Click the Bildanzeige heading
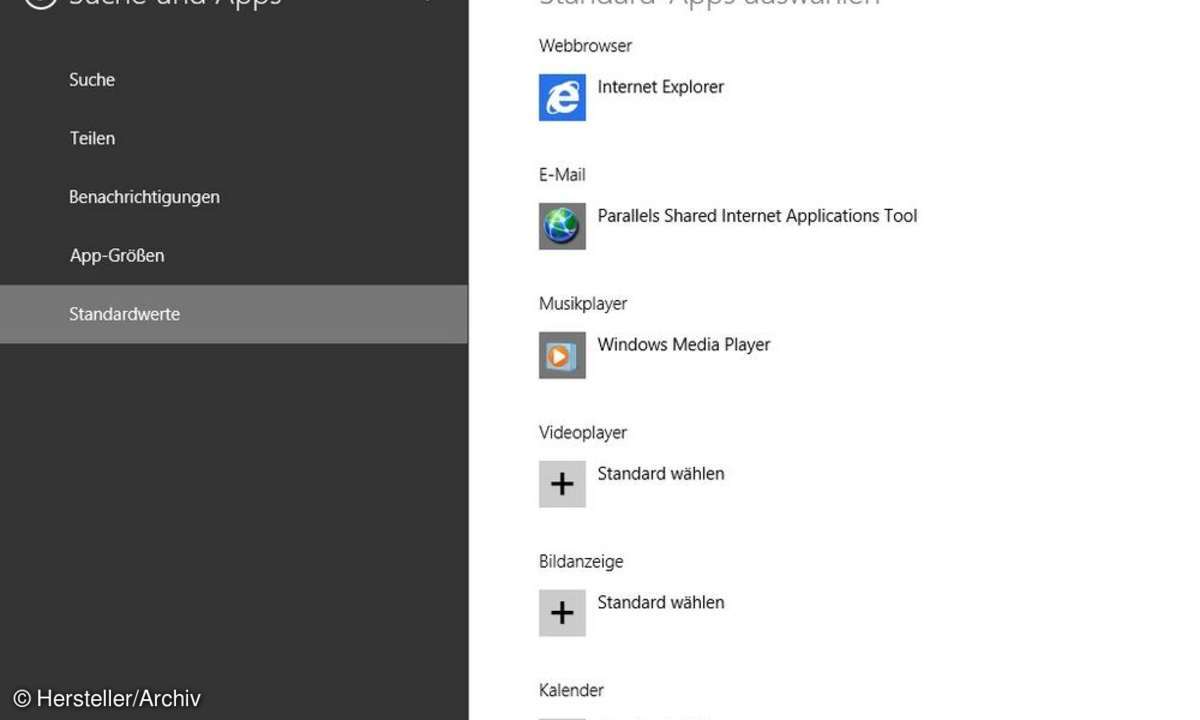 pos(581,562)
